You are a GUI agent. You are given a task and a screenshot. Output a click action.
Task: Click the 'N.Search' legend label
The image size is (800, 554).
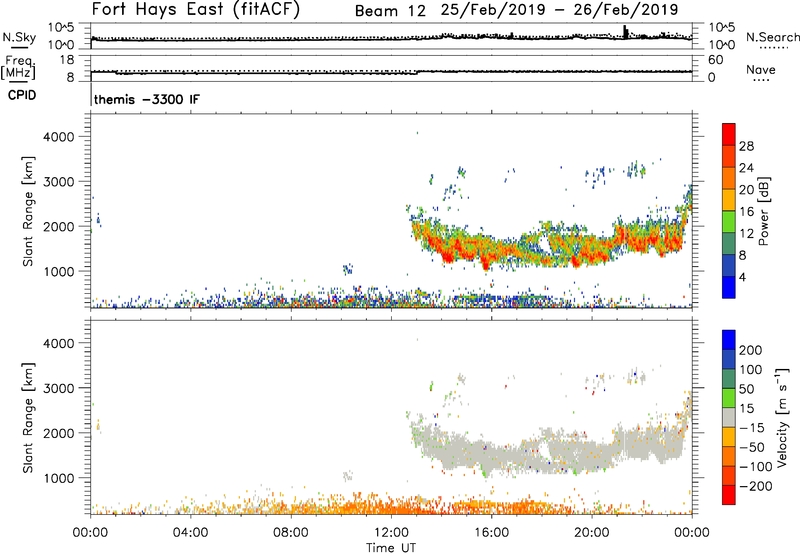[x=772, y=37]
